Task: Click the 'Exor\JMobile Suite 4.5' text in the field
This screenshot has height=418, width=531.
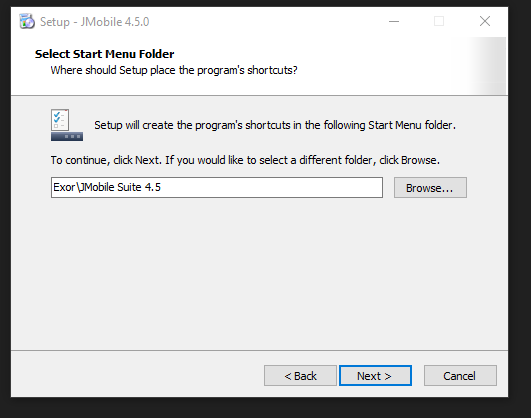Action: [107, 187]
